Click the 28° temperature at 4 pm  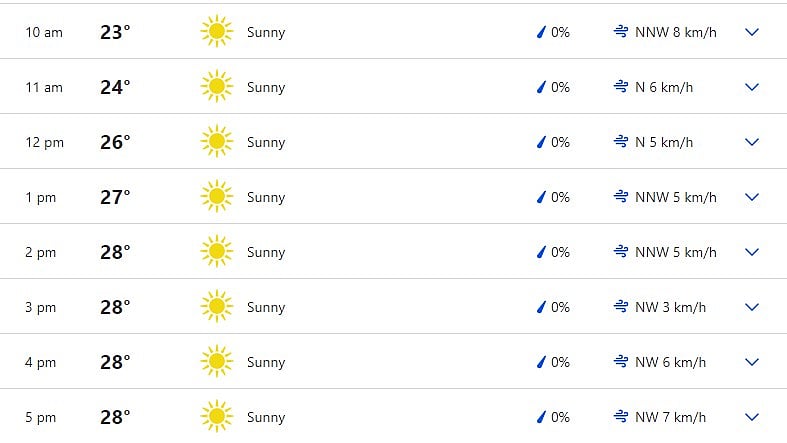115,362
